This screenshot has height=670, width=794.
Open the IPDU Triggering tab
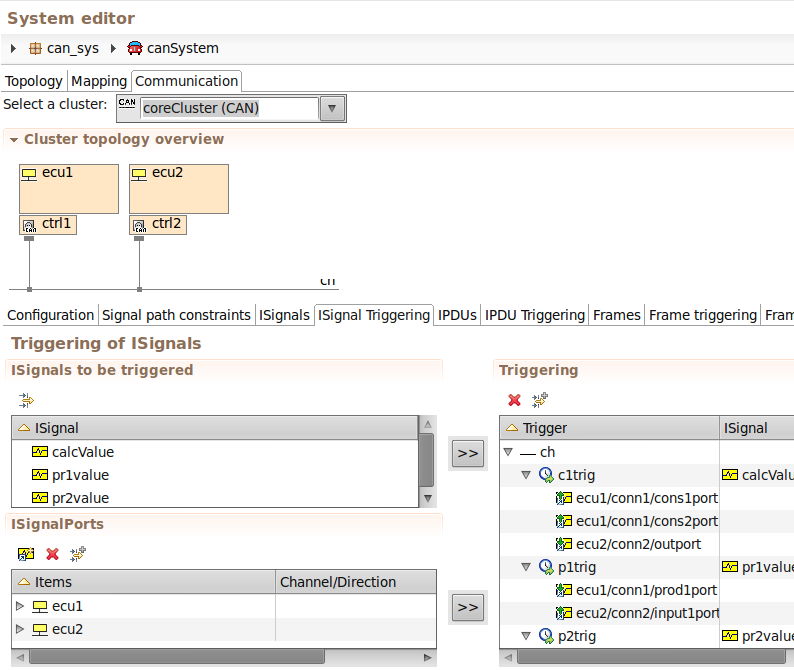coord(535,315)
